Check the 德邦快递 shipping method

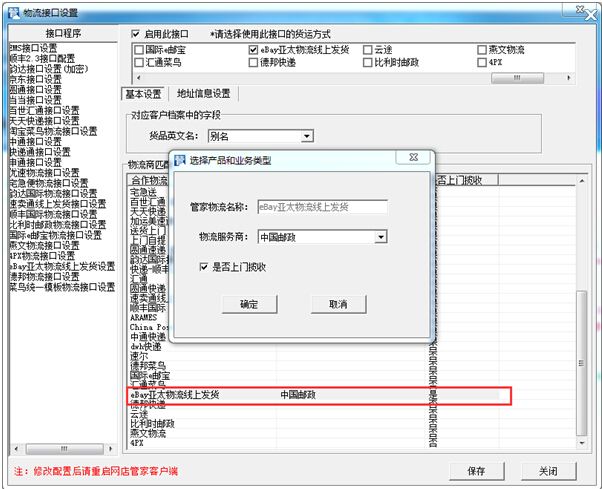(x=253, y=62)
